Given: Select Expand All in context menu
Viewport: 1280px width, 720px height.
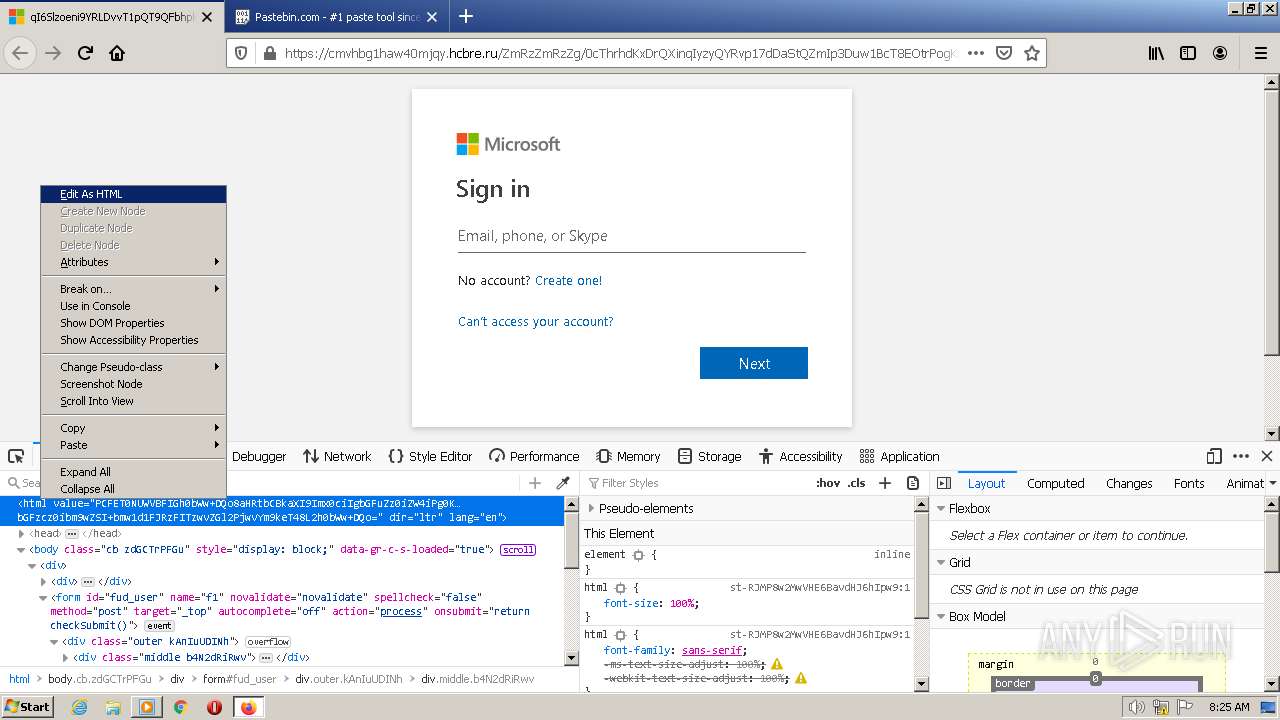Looking at the screenshot, I should coord(133,472).
